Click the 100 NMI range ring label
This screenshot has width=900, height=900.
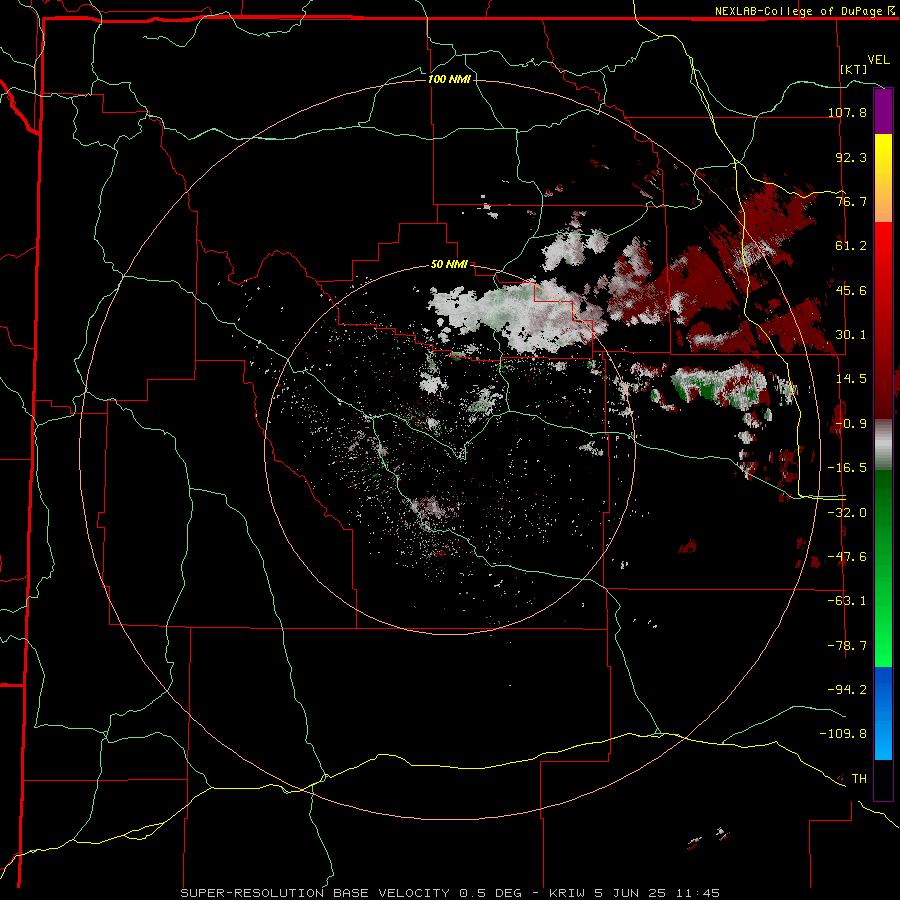pos(449,79)
